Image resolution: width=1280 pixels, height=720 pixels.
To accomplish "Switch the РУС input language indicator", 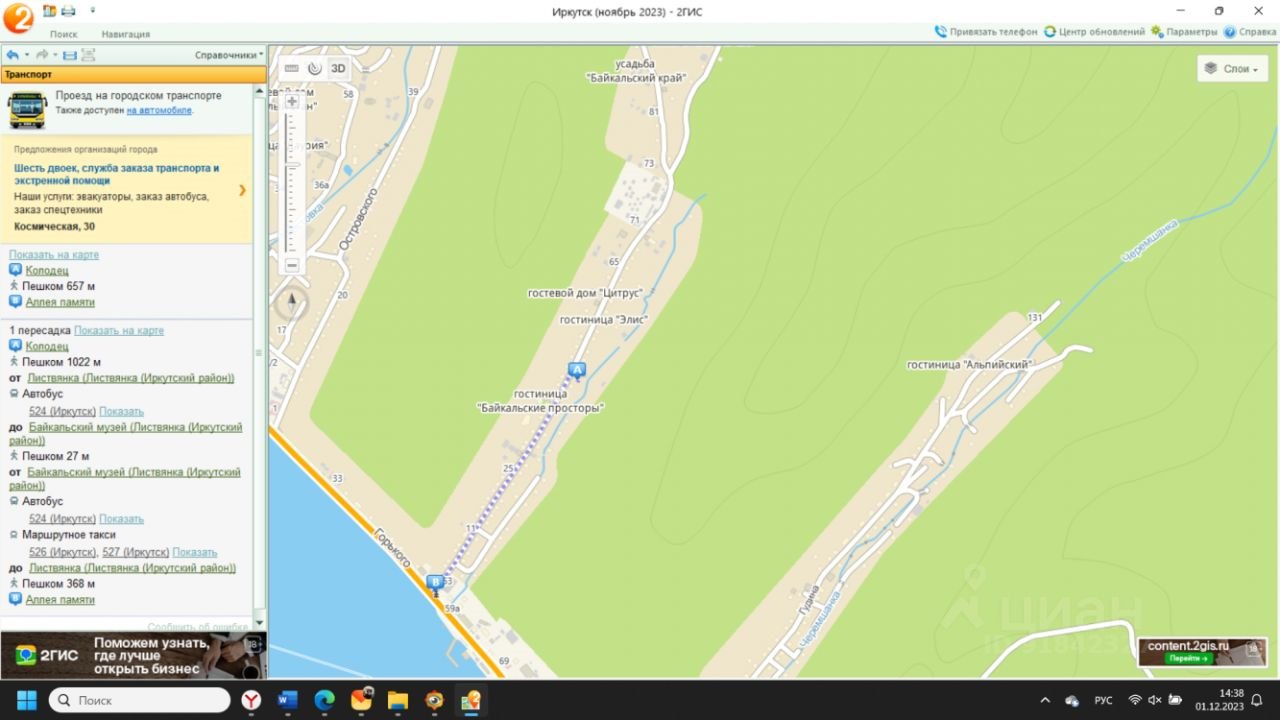I will pos(1103,700).
